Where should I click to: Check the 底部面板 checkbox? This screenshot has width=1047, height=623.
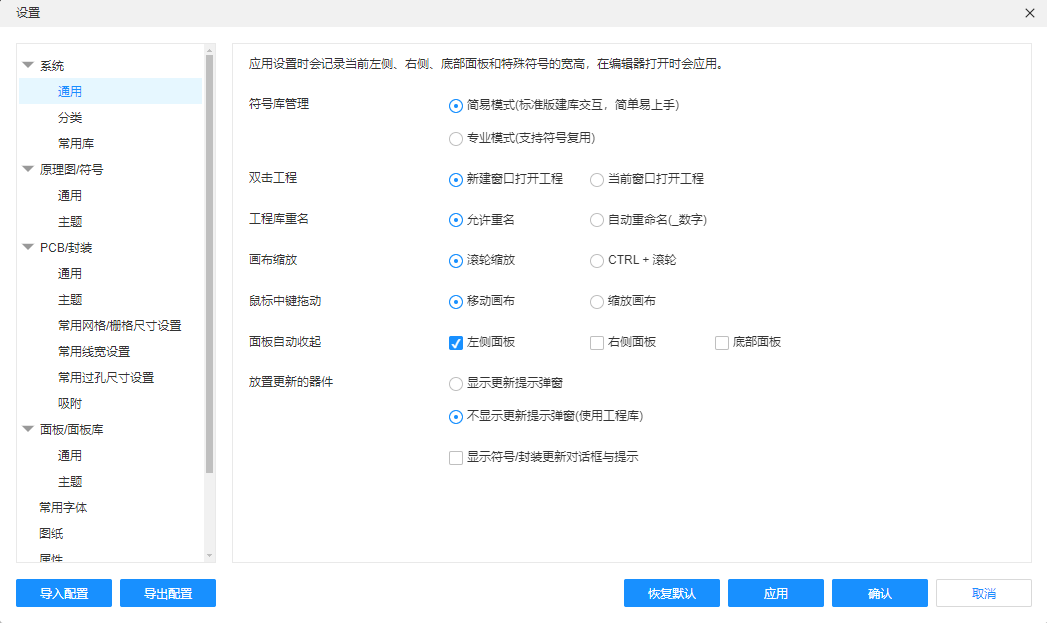point(722,343)
